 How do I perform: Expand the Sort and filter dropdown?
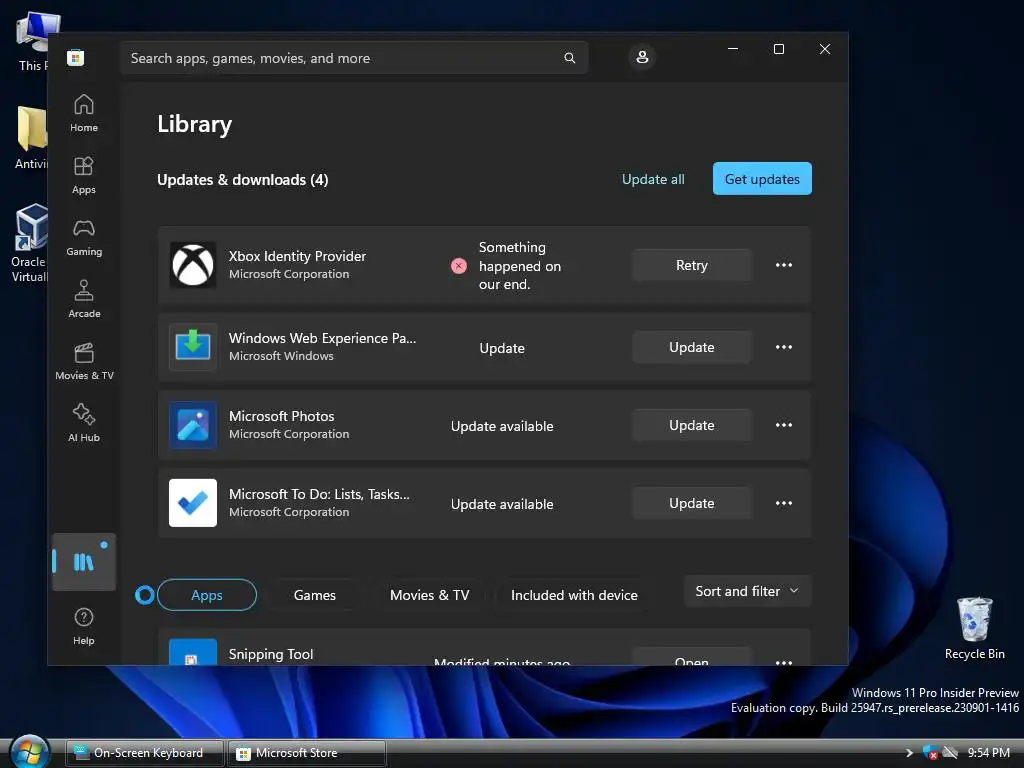[747, 591]
